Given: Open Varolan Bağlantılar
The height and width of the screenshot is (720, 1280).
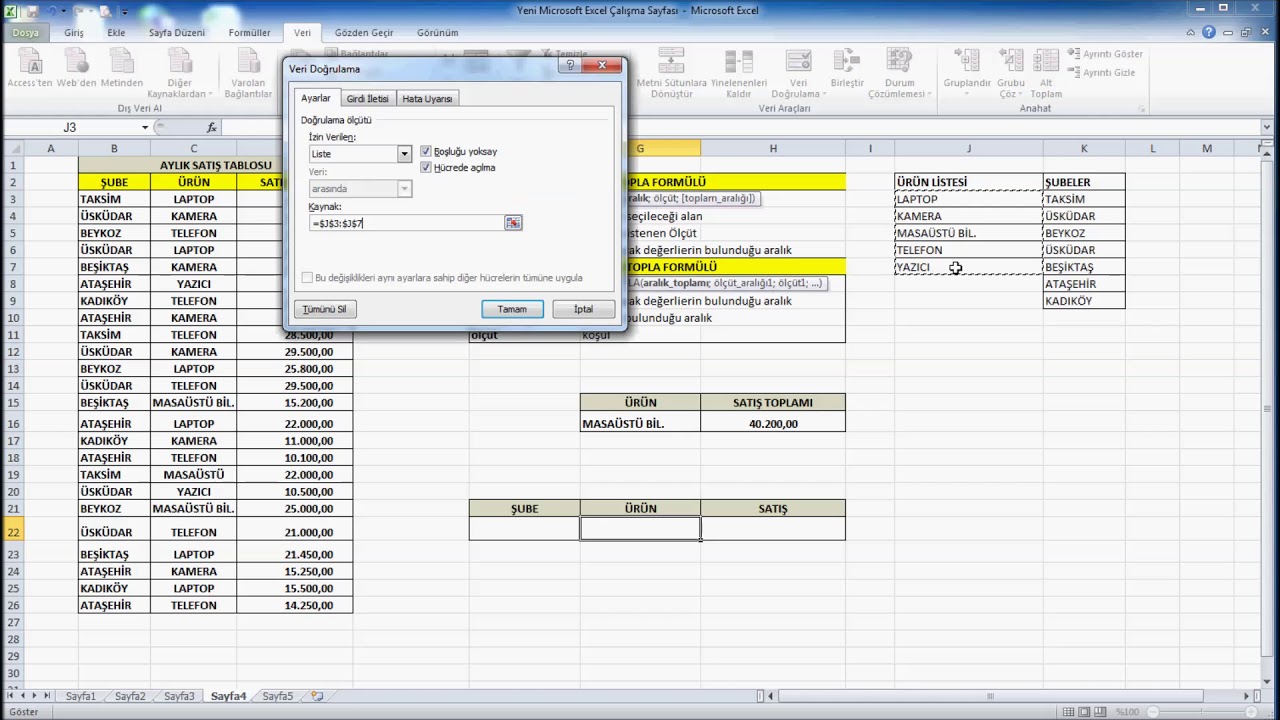Looking at the screenshot, I should [249, 74].
